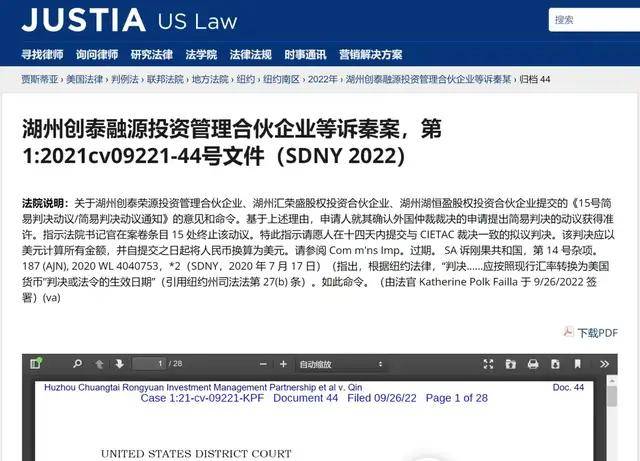Open the PDF viewer more tools chevron
Image resolution: width=640 pixels, height=461 pixels.
coord(604,364)
